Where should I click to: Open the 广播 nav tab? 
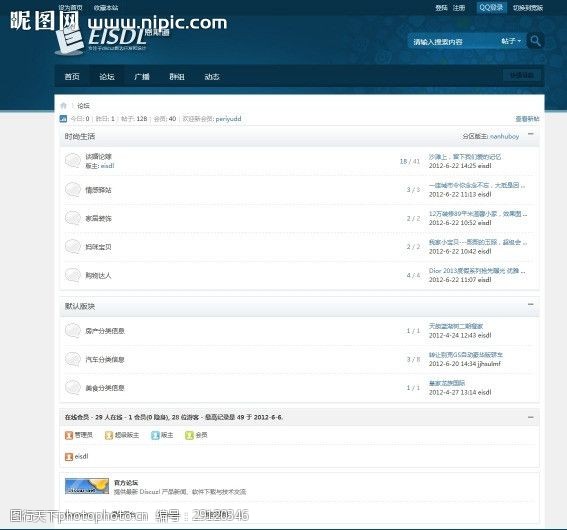click(142, 77)
